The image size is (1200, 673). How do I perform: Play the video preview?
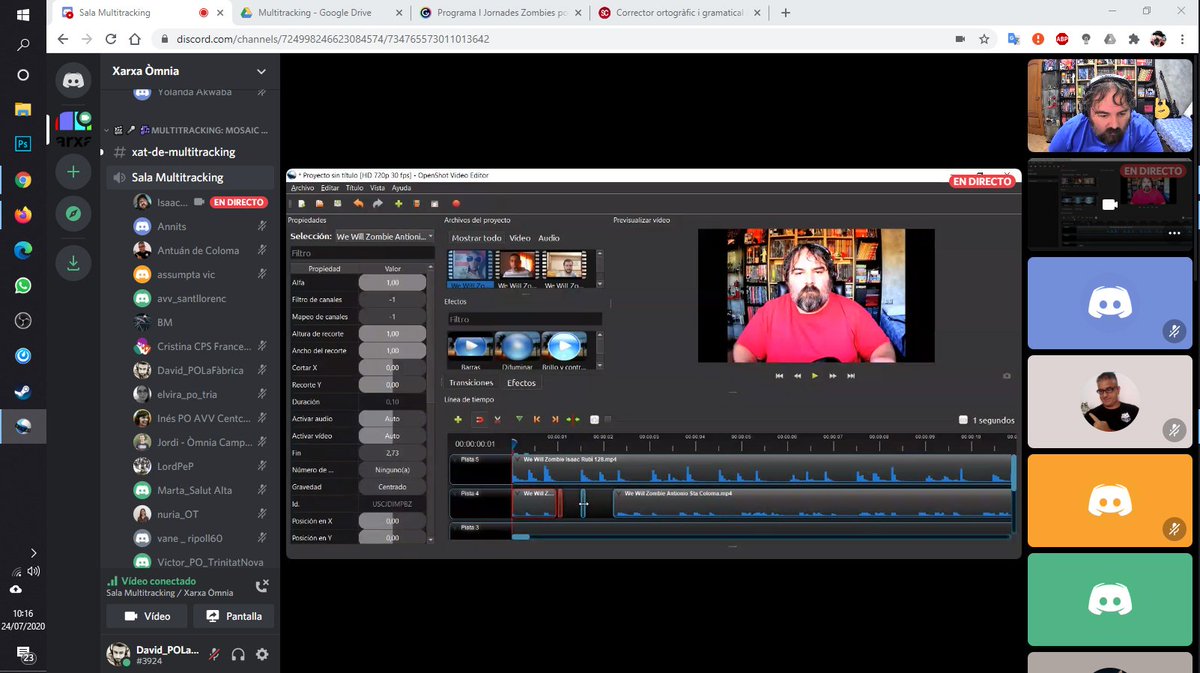tap(815, 376)
